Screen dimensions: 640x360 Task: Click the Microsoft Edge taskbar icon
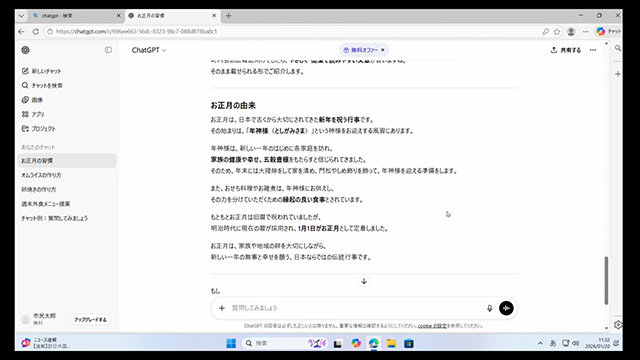pos(373,343)
